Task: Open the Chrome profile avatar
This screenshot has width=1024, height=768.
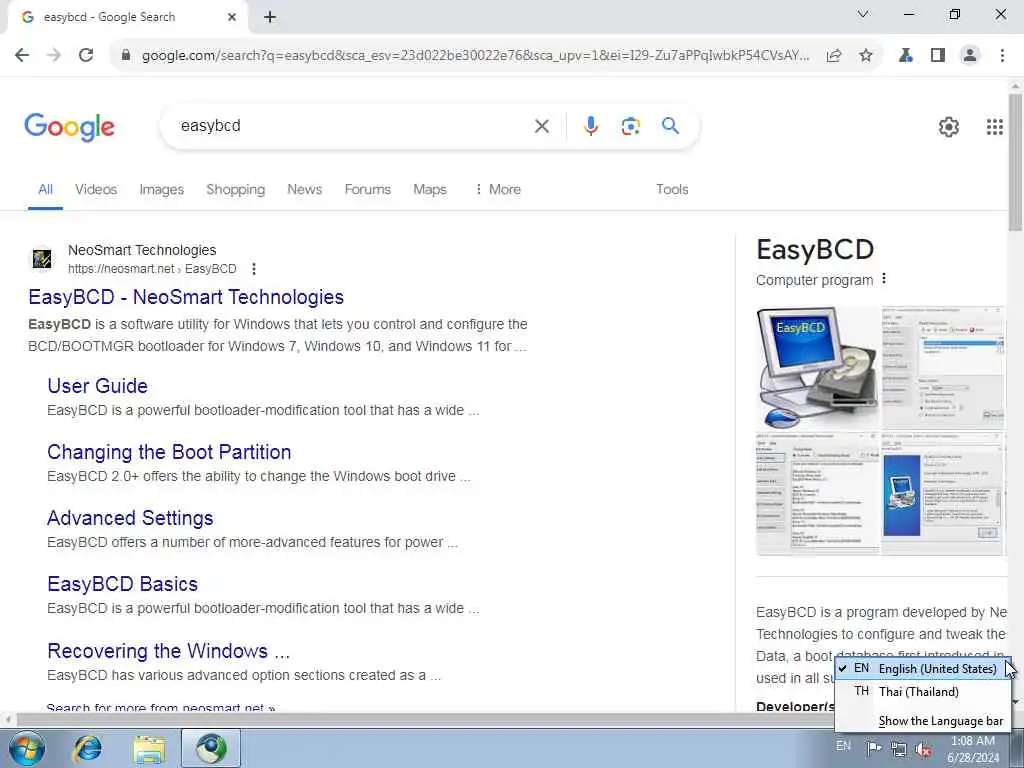Action: 970,56
